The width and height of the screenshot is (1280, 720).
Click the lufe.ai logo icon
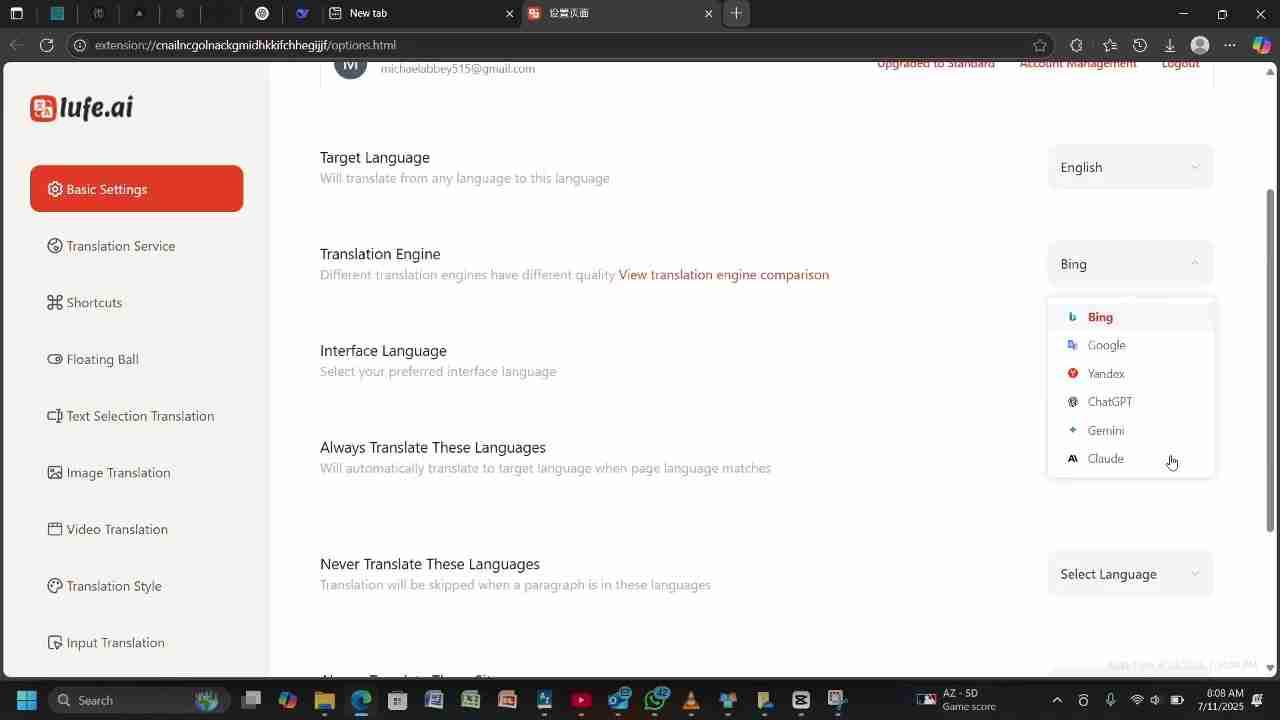coord(43,108)
